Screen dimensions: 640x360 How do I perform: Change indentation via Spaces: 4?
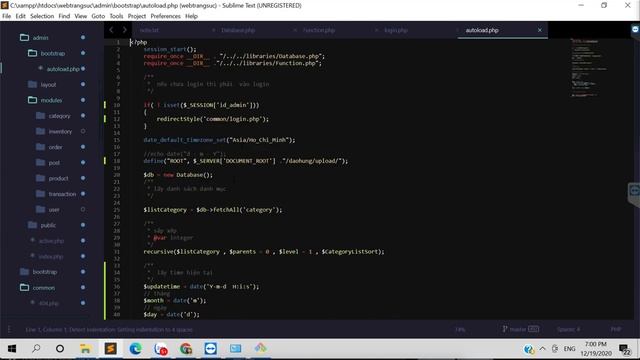568,329
